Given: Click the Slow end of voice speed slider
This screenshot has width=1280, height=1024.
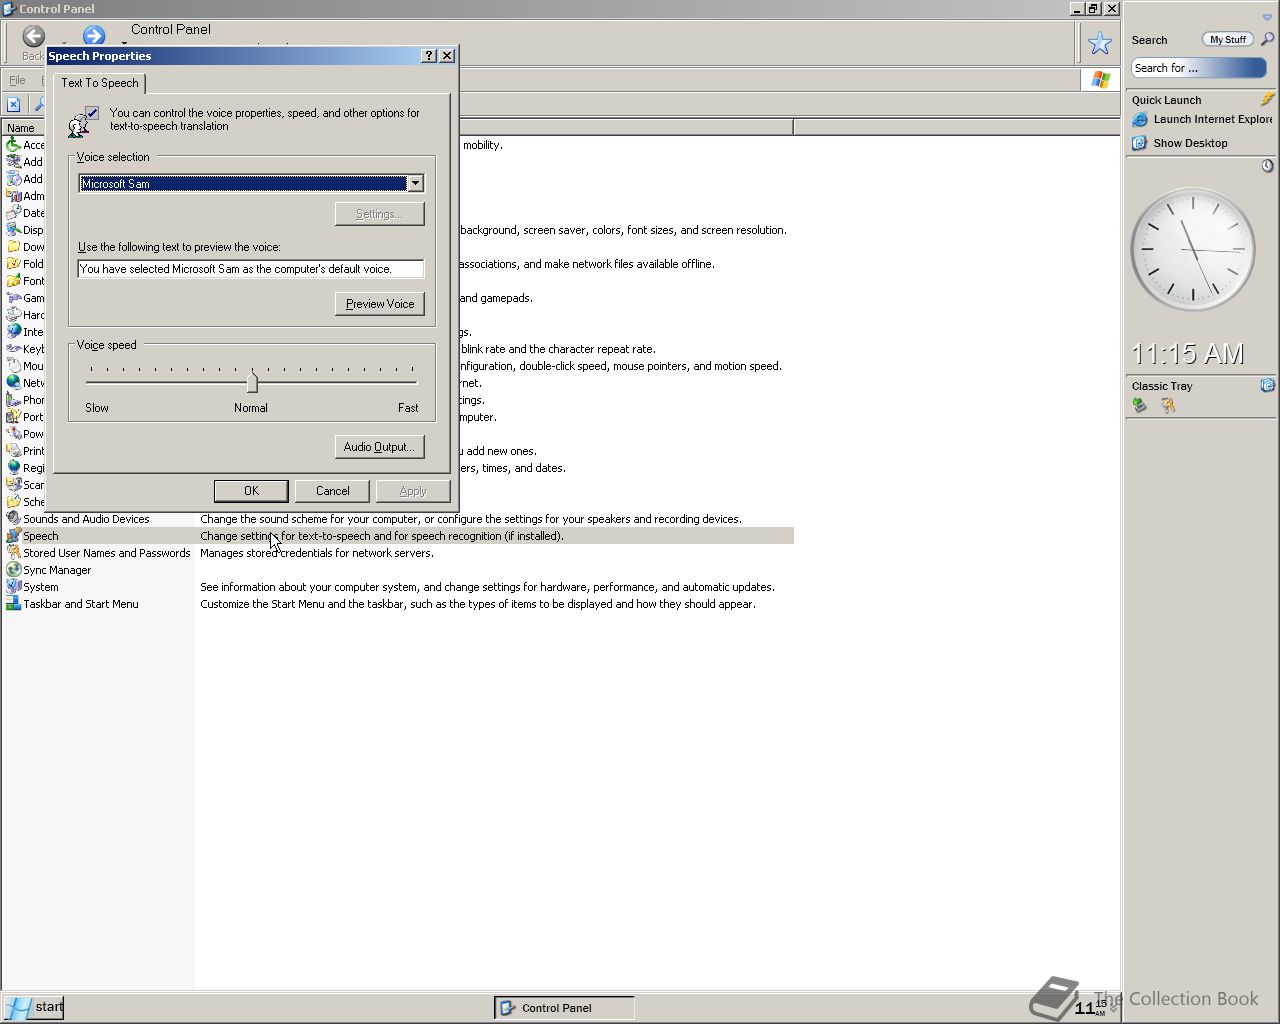Looking at the screenshot, I should (x=97, y=408).
